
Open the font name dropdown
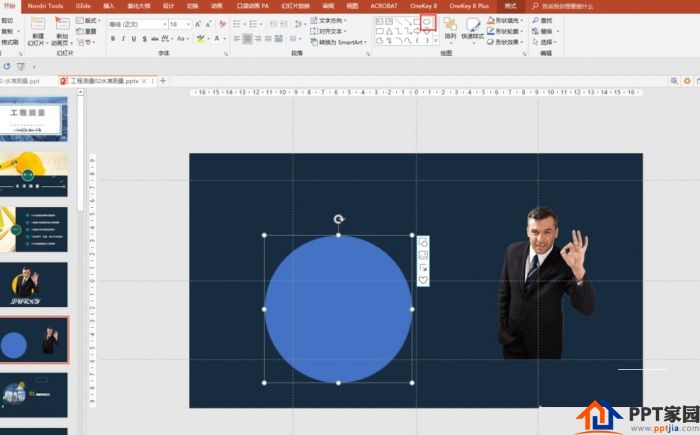[138, 24]
